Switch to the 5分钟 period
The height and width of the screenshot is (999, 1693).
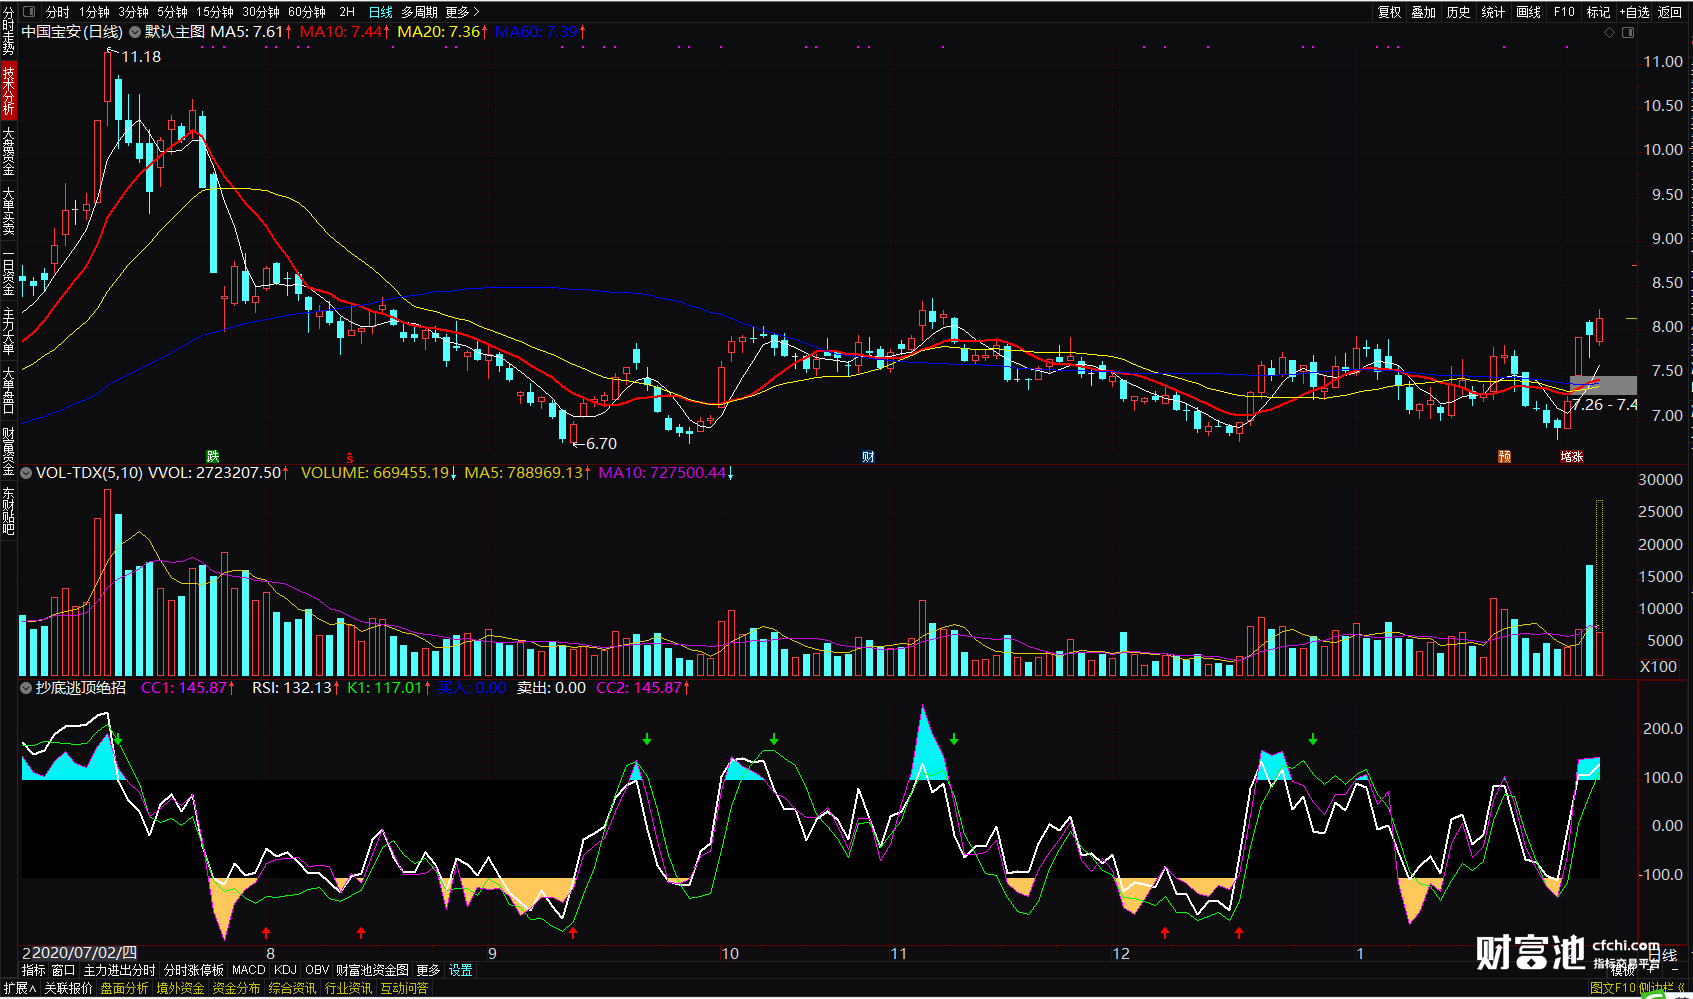point(172,12)
